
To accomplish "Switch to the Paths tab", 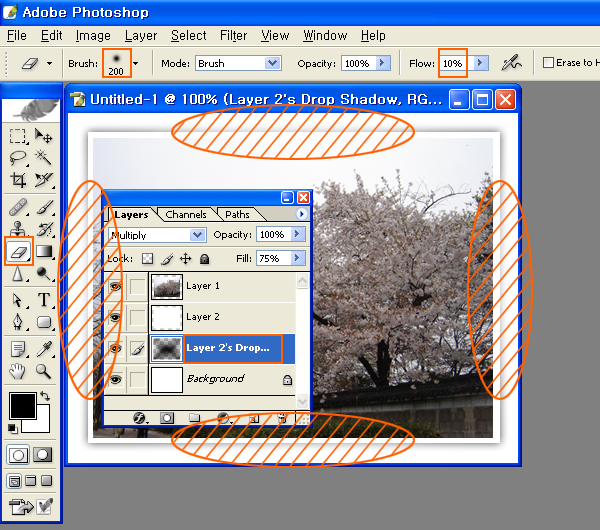I will (x=237, y=214).
